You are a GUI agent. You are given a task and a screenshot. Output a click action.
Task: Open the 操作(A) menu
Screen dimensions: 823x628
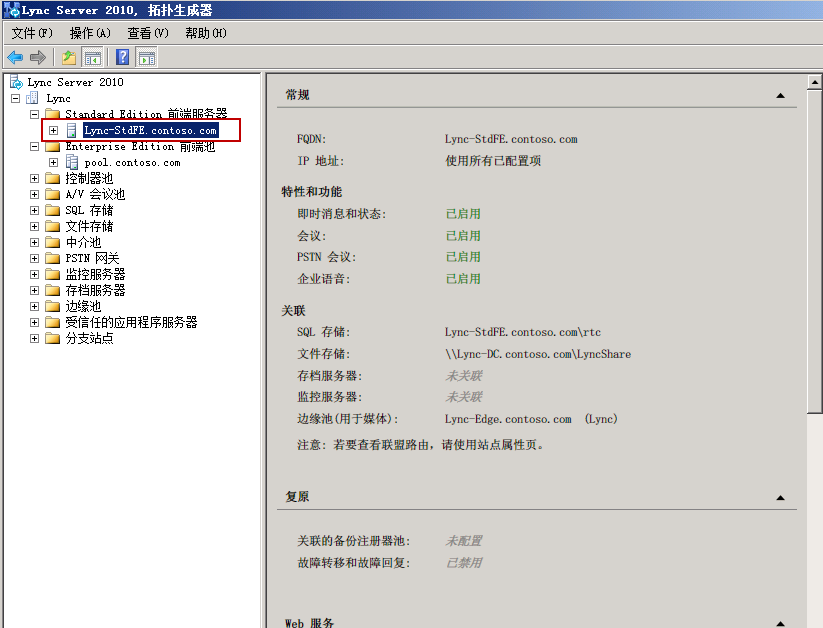[90, 33]
